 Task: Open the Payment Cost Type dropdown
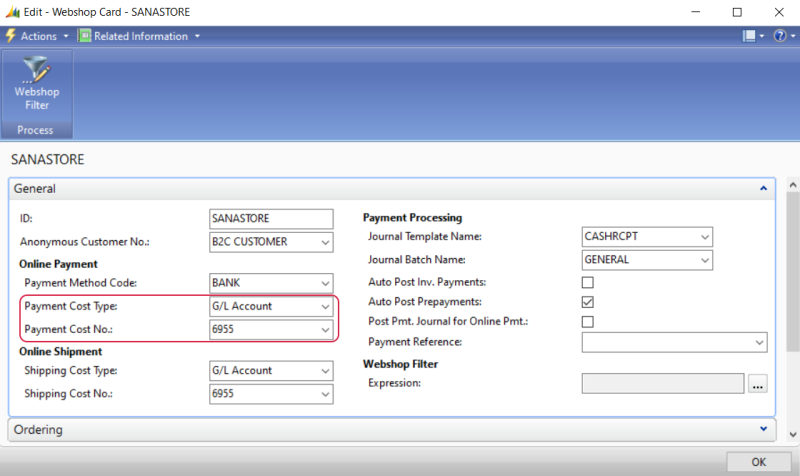(x=324, y=307)
